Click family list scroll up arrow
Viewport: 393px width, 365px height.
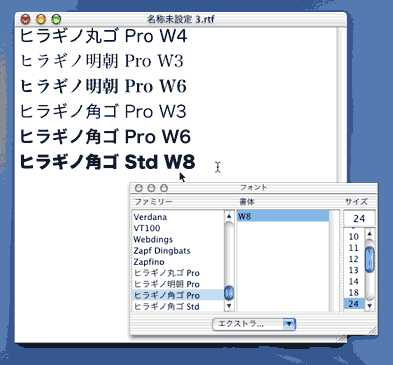click(229, 216)
